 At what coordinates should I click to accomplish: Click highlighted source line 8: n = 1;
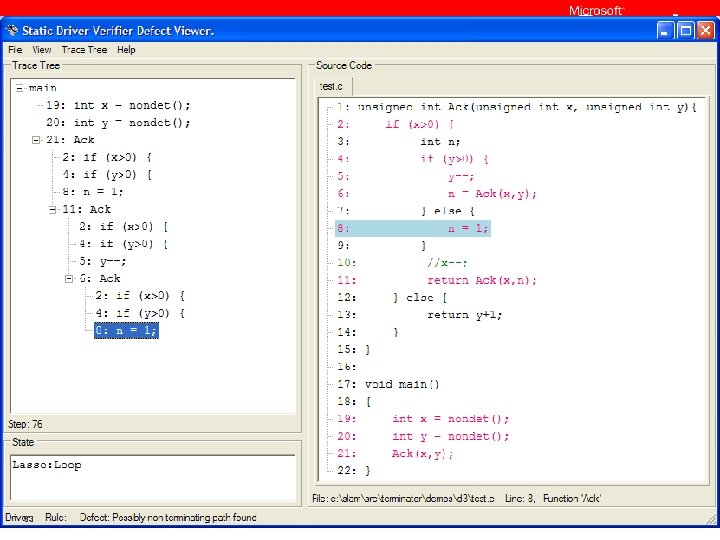(413, 228)
